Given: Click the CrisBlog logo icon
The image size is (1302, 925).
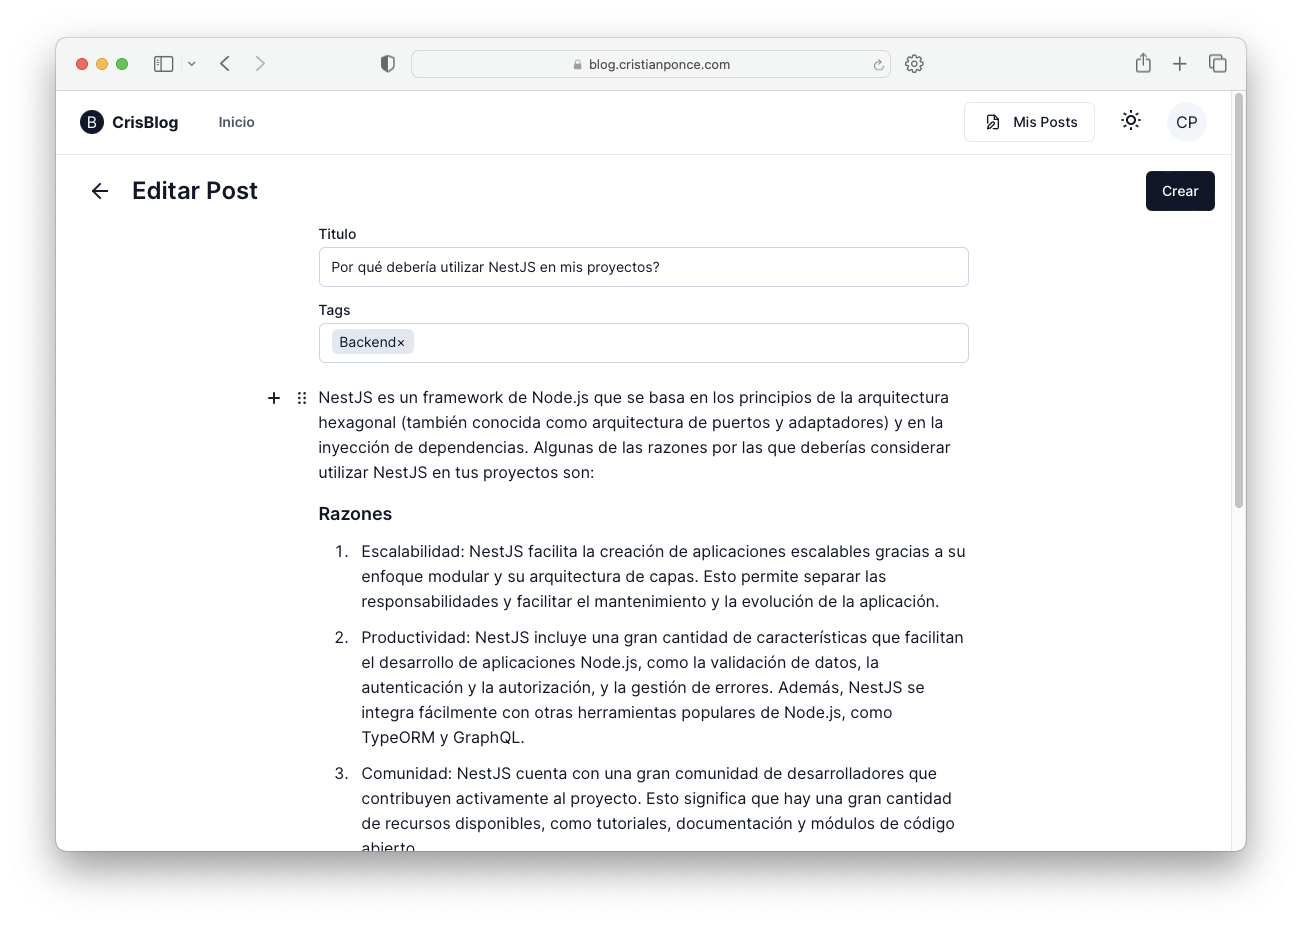Looking at the screenshot, I should pos(92,122).
